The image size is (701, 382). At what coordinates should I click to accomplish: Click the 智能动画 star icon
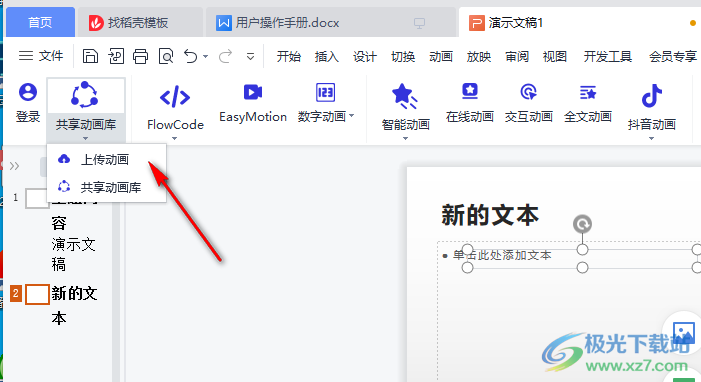404,96
